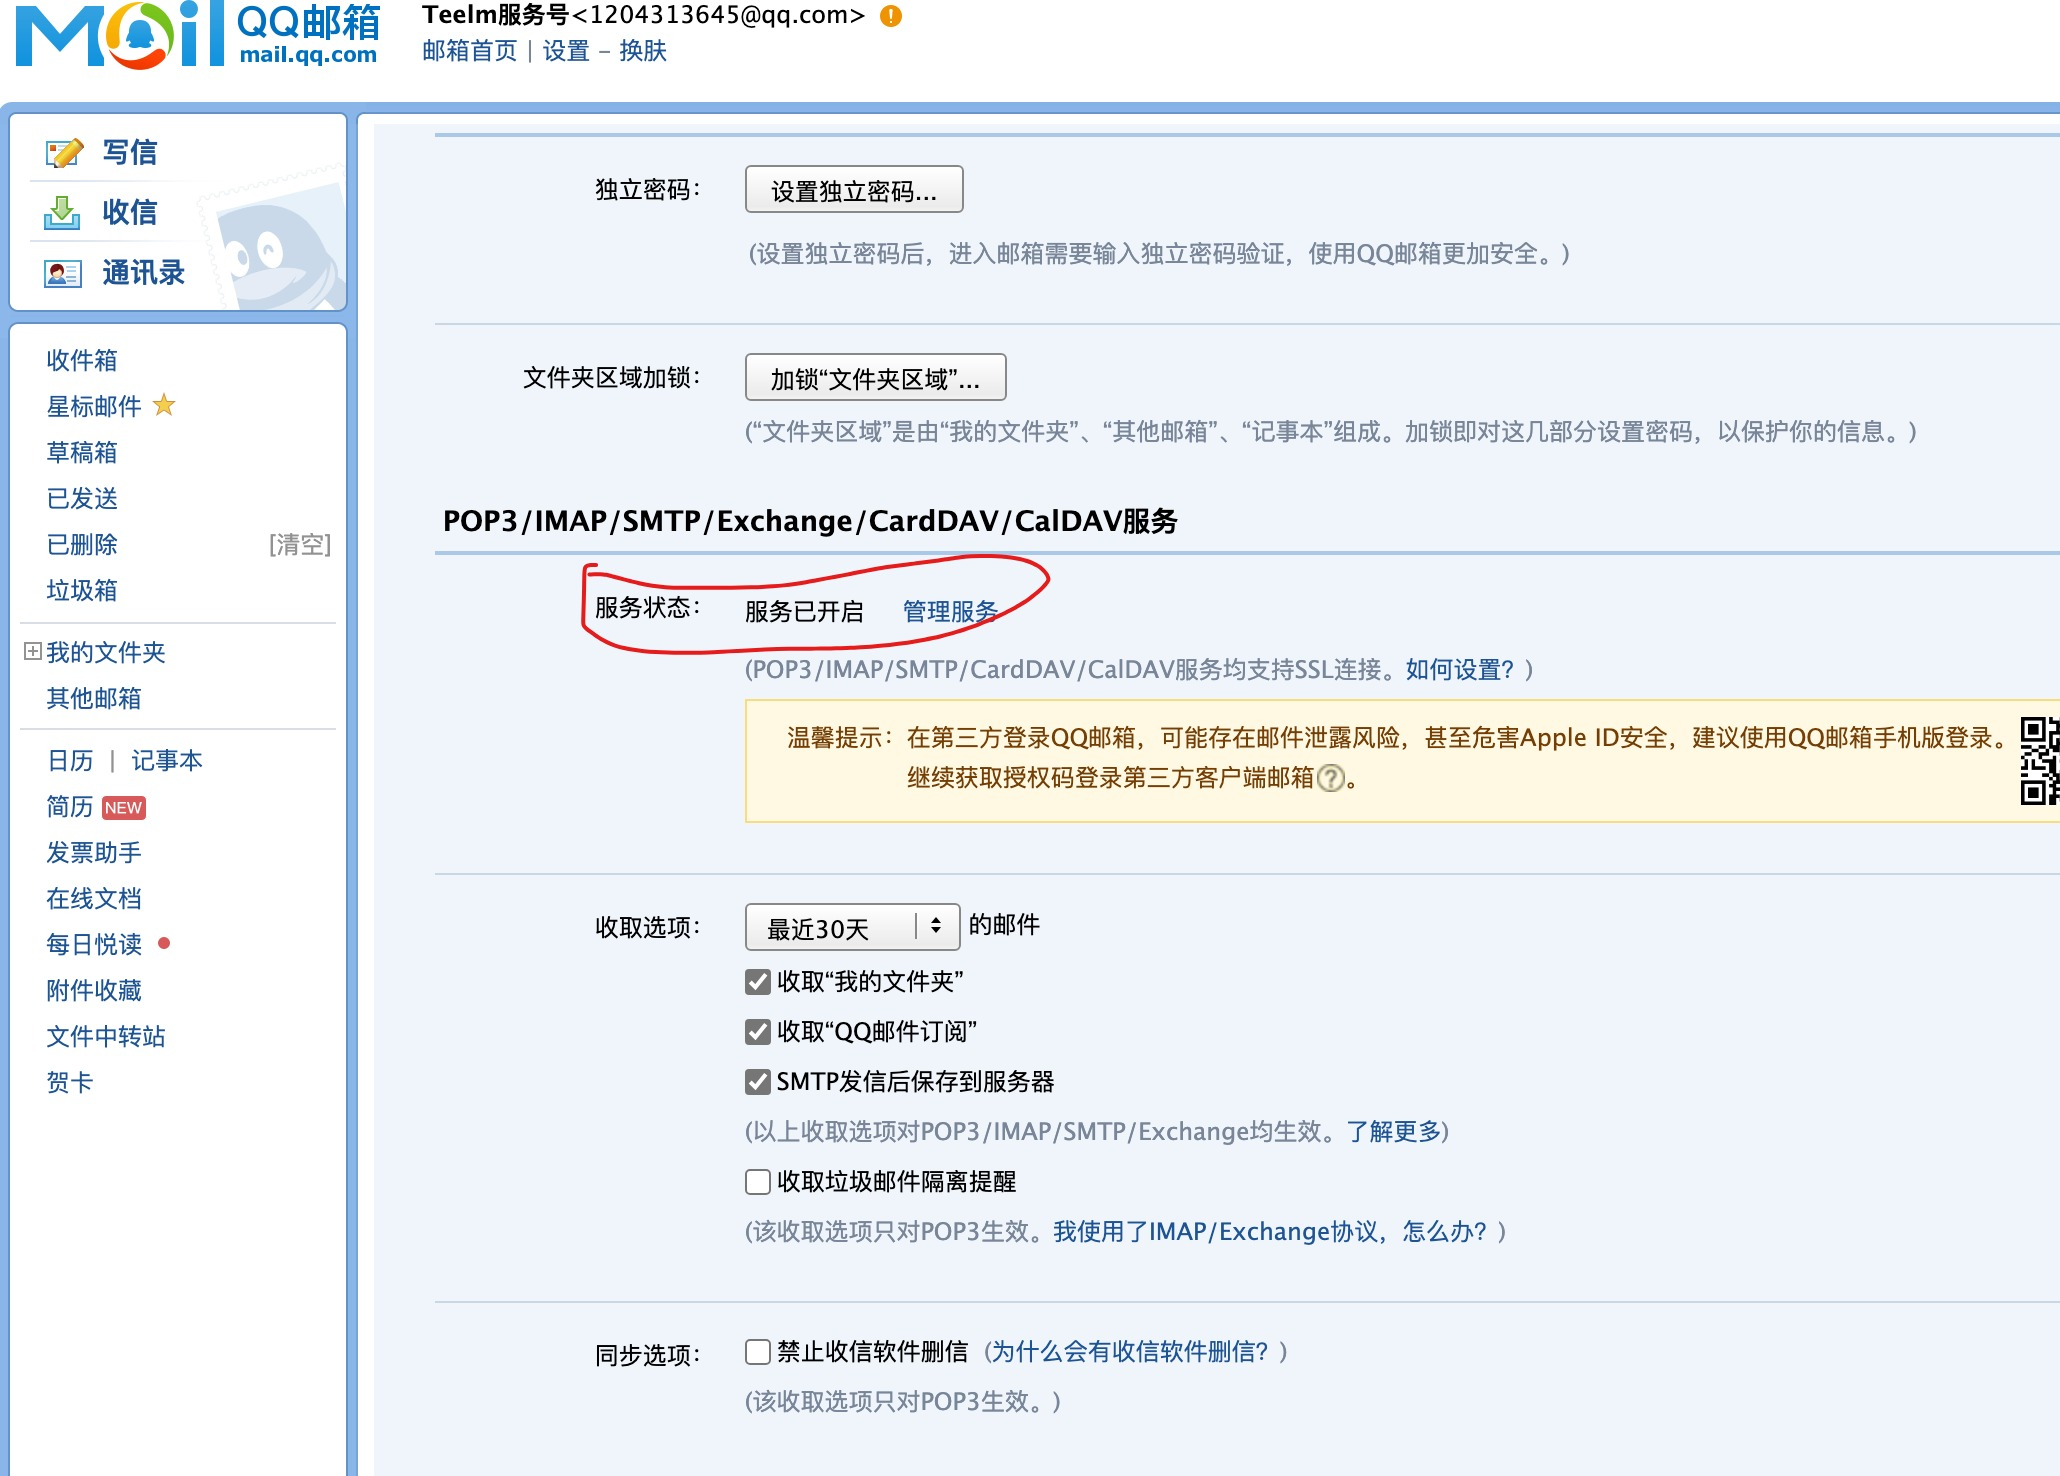The height and width of the screenshot is (1476, 2060).
Task: Open 其他邮箱
Action: 94,698
